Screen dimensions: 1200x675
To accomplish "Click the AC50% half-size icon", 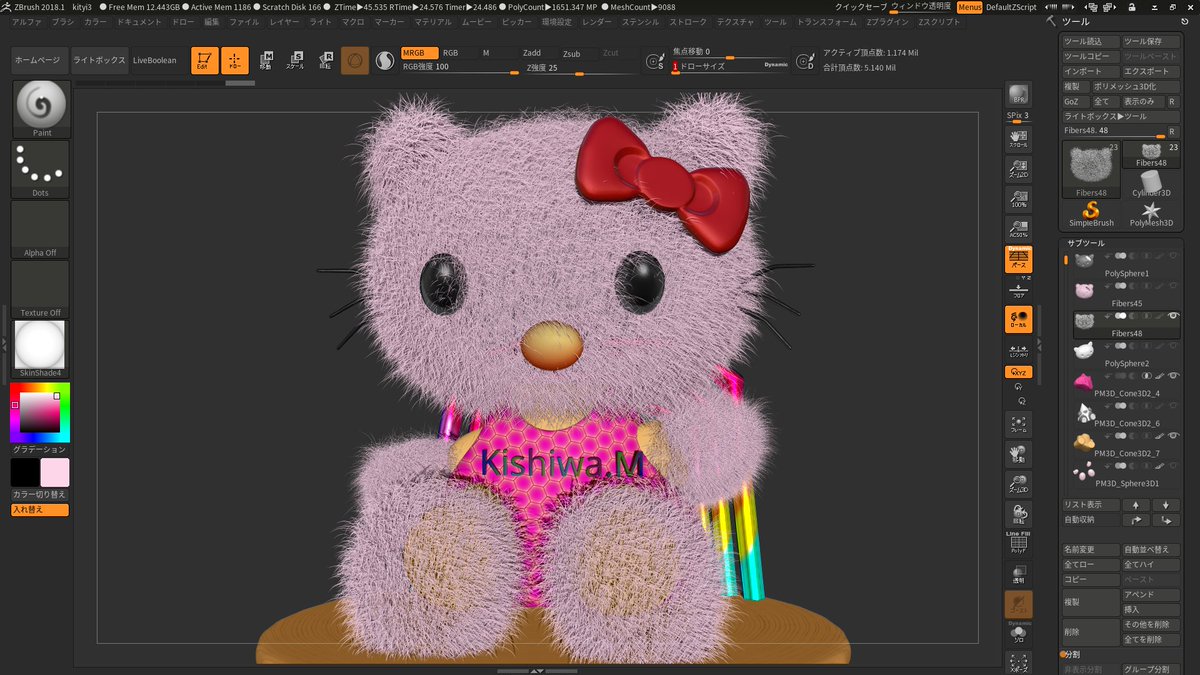I will tap(1018, 228).
